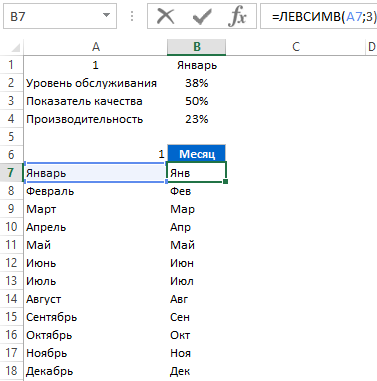Select column B header
The image size is (377, 381).
pos(196,47)
